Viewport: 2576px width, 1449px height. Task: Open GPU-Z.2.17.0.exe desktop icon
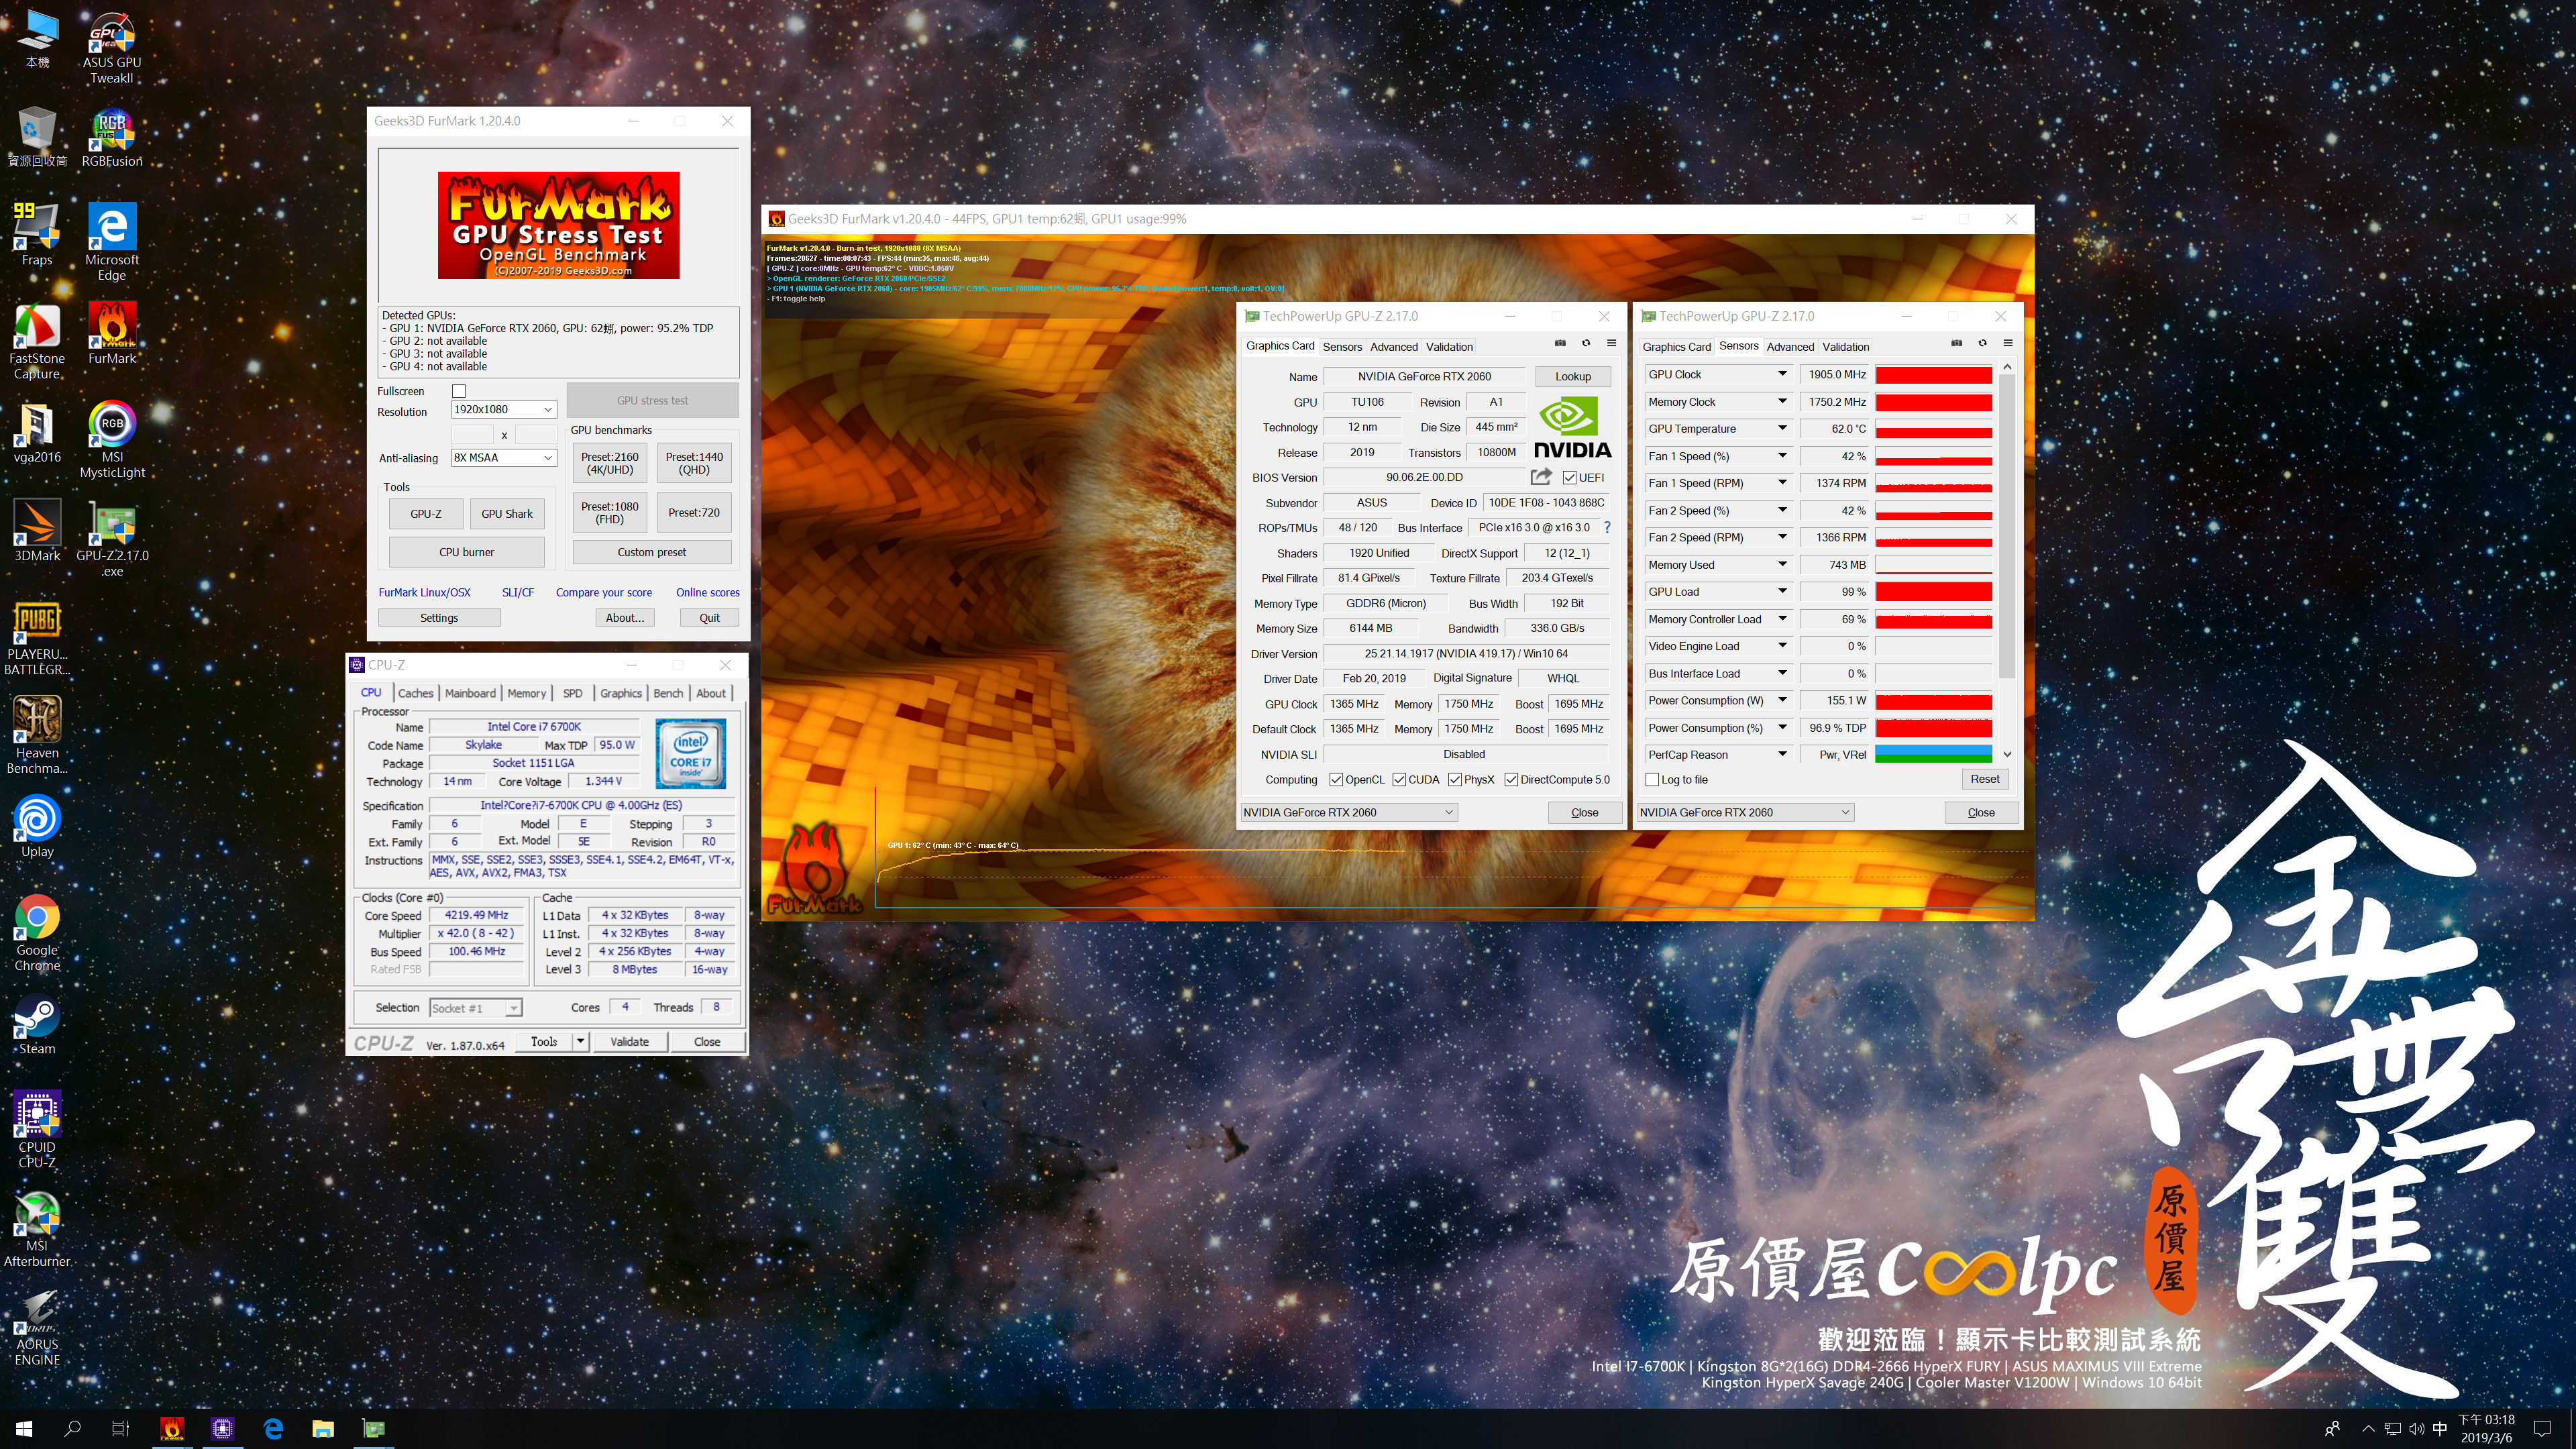112,538
